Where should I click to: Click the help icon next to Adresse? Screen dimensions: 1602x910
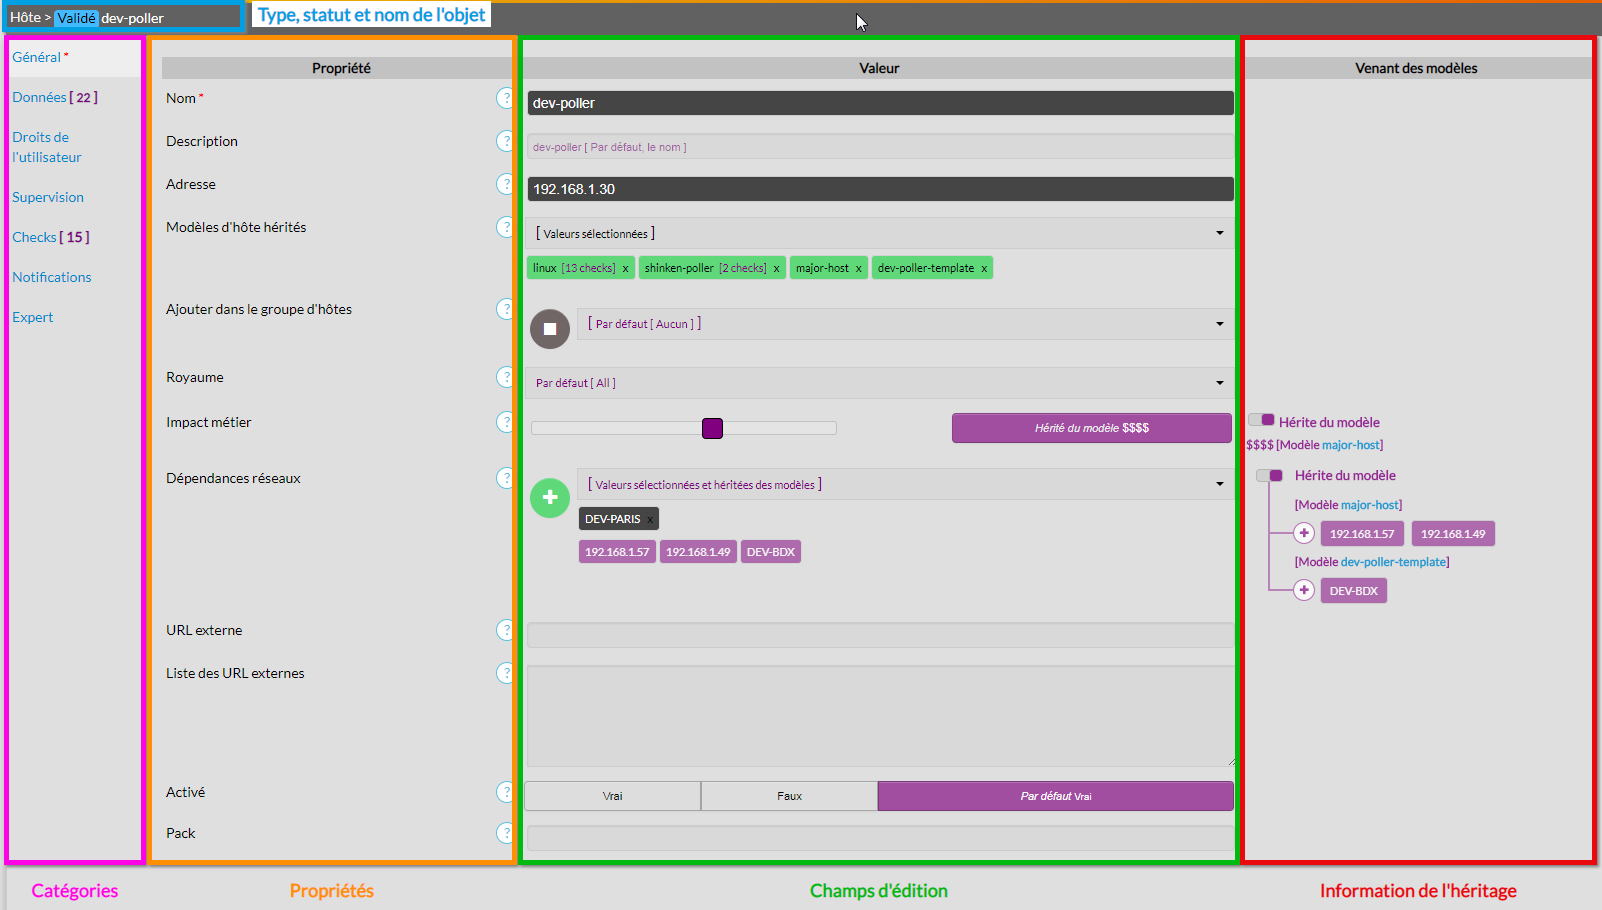coord(505,184)
